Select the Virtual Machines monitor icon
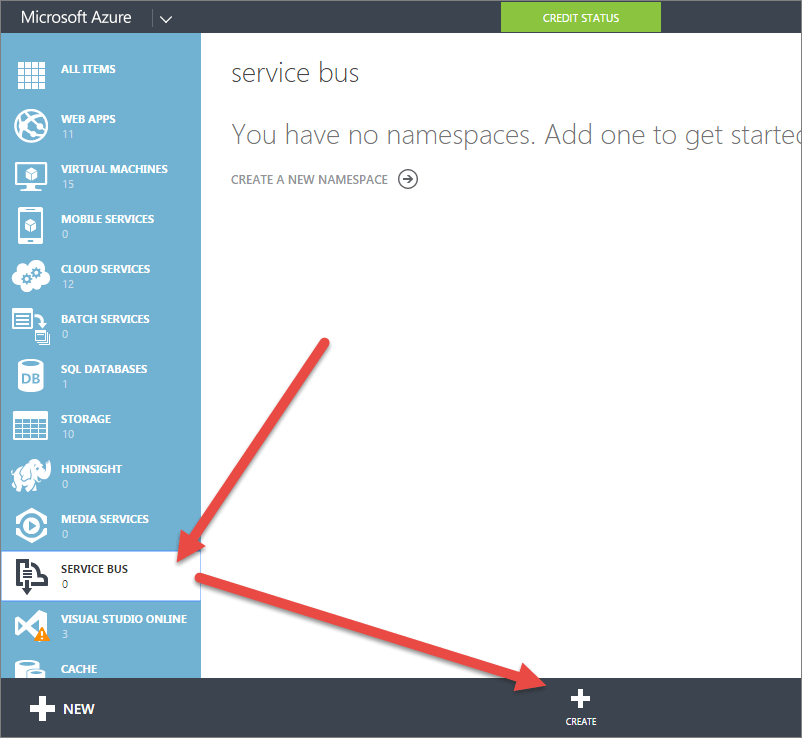Image resolution: width=802 pixels, height=738 pixels. (x=31, y=176)
